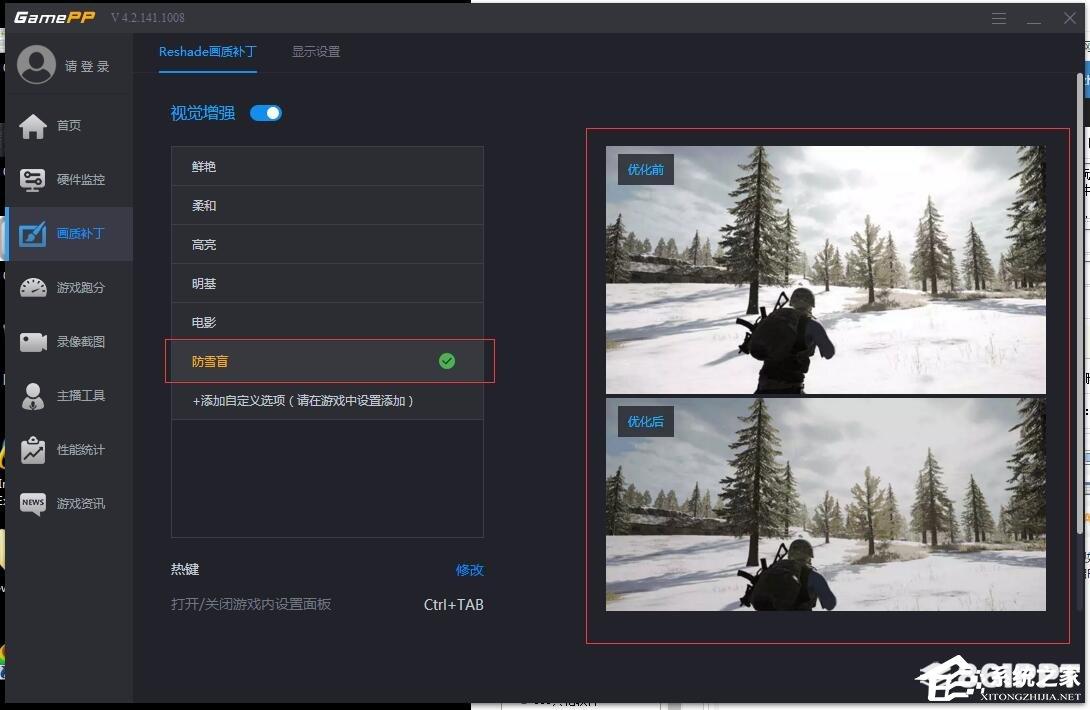Viewport: 1090px width, 710px height.
Task: Toggle the 视觉增强 switch
Action: [x=266, y=113]
